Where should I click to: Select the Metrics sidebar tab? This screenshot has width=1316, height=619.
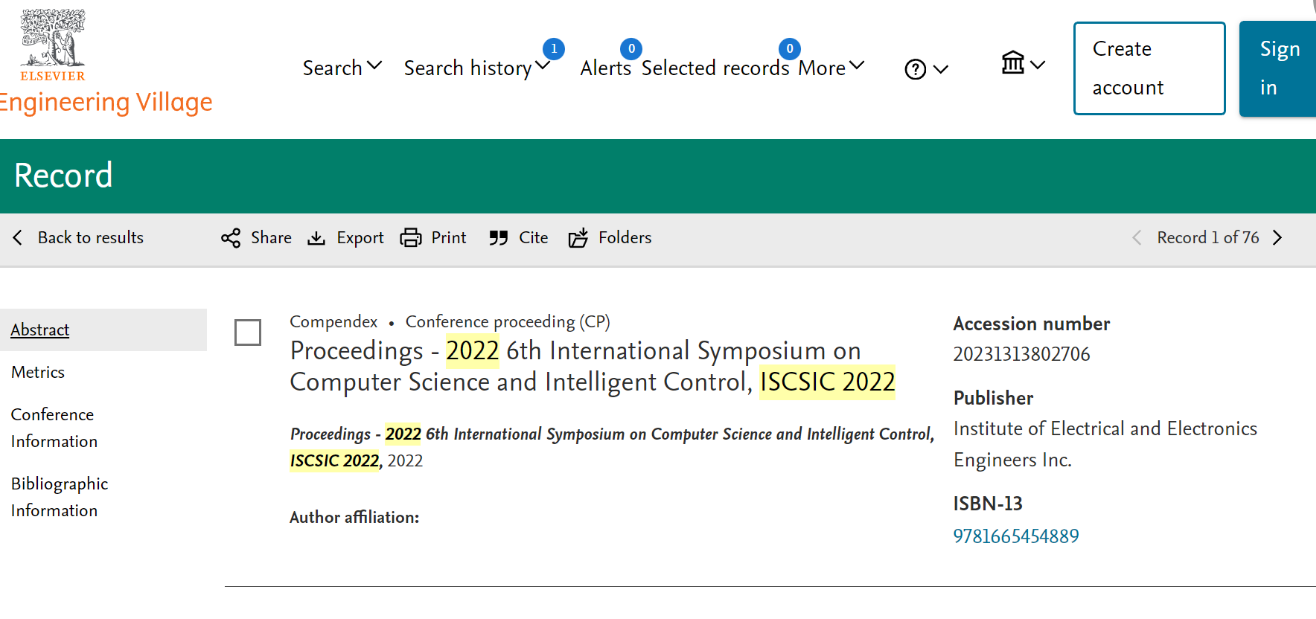(38, 372)
